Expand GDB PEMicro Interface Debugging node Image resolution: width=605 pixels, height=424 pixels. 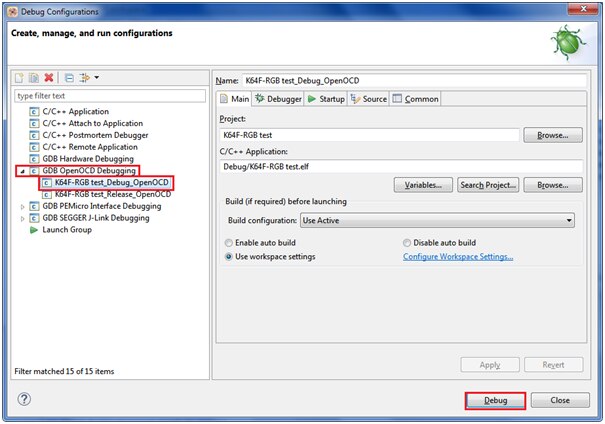coord(22,206)
